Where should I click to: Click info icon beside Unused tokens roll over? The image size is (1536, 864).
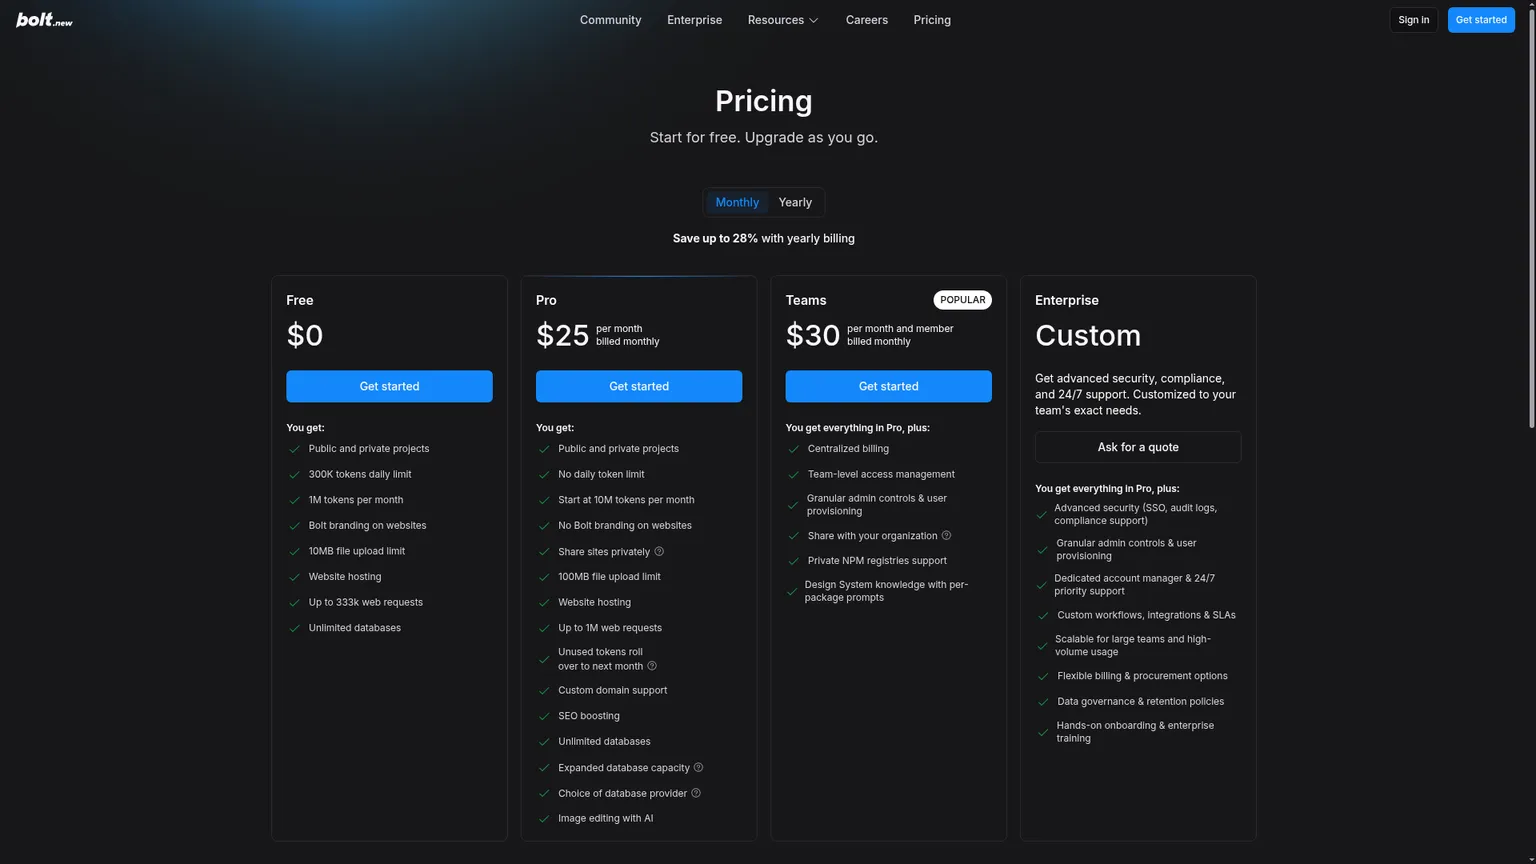pos(652,666)
